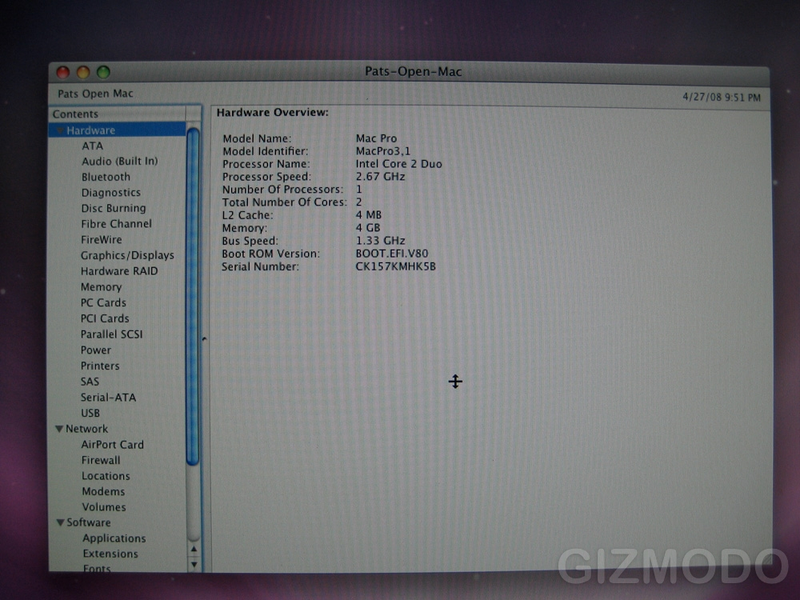Viewport: 800px width, 600px height.
Task: Click the serial number 'CK157KMHK5B'
Action: click(x=396, y=266)
